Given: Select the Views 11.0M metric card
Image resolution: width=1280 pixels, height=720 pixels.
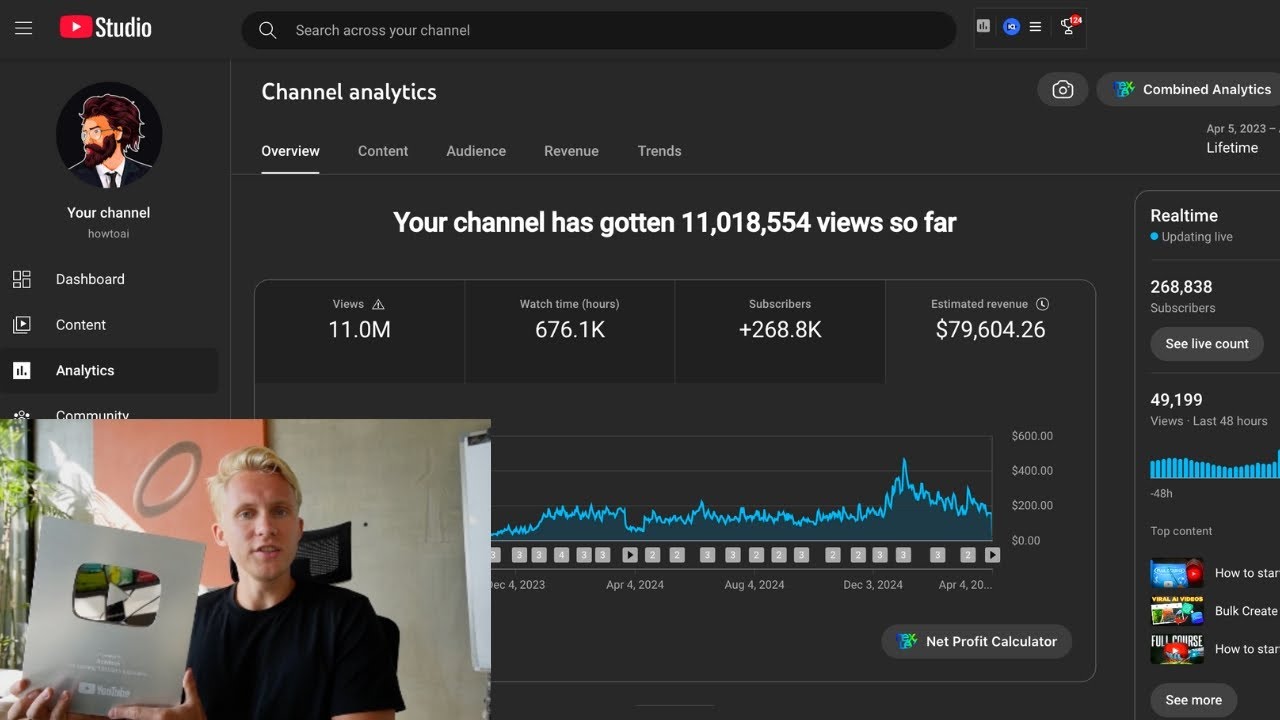Looking at the screenshot, I should (359, 331).
